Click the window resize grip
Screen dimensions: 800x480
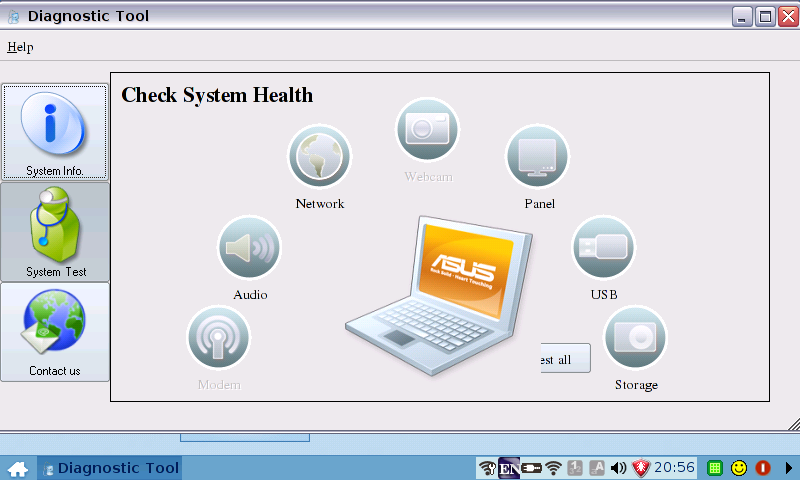pyautogui.click(x=793, y=424)
